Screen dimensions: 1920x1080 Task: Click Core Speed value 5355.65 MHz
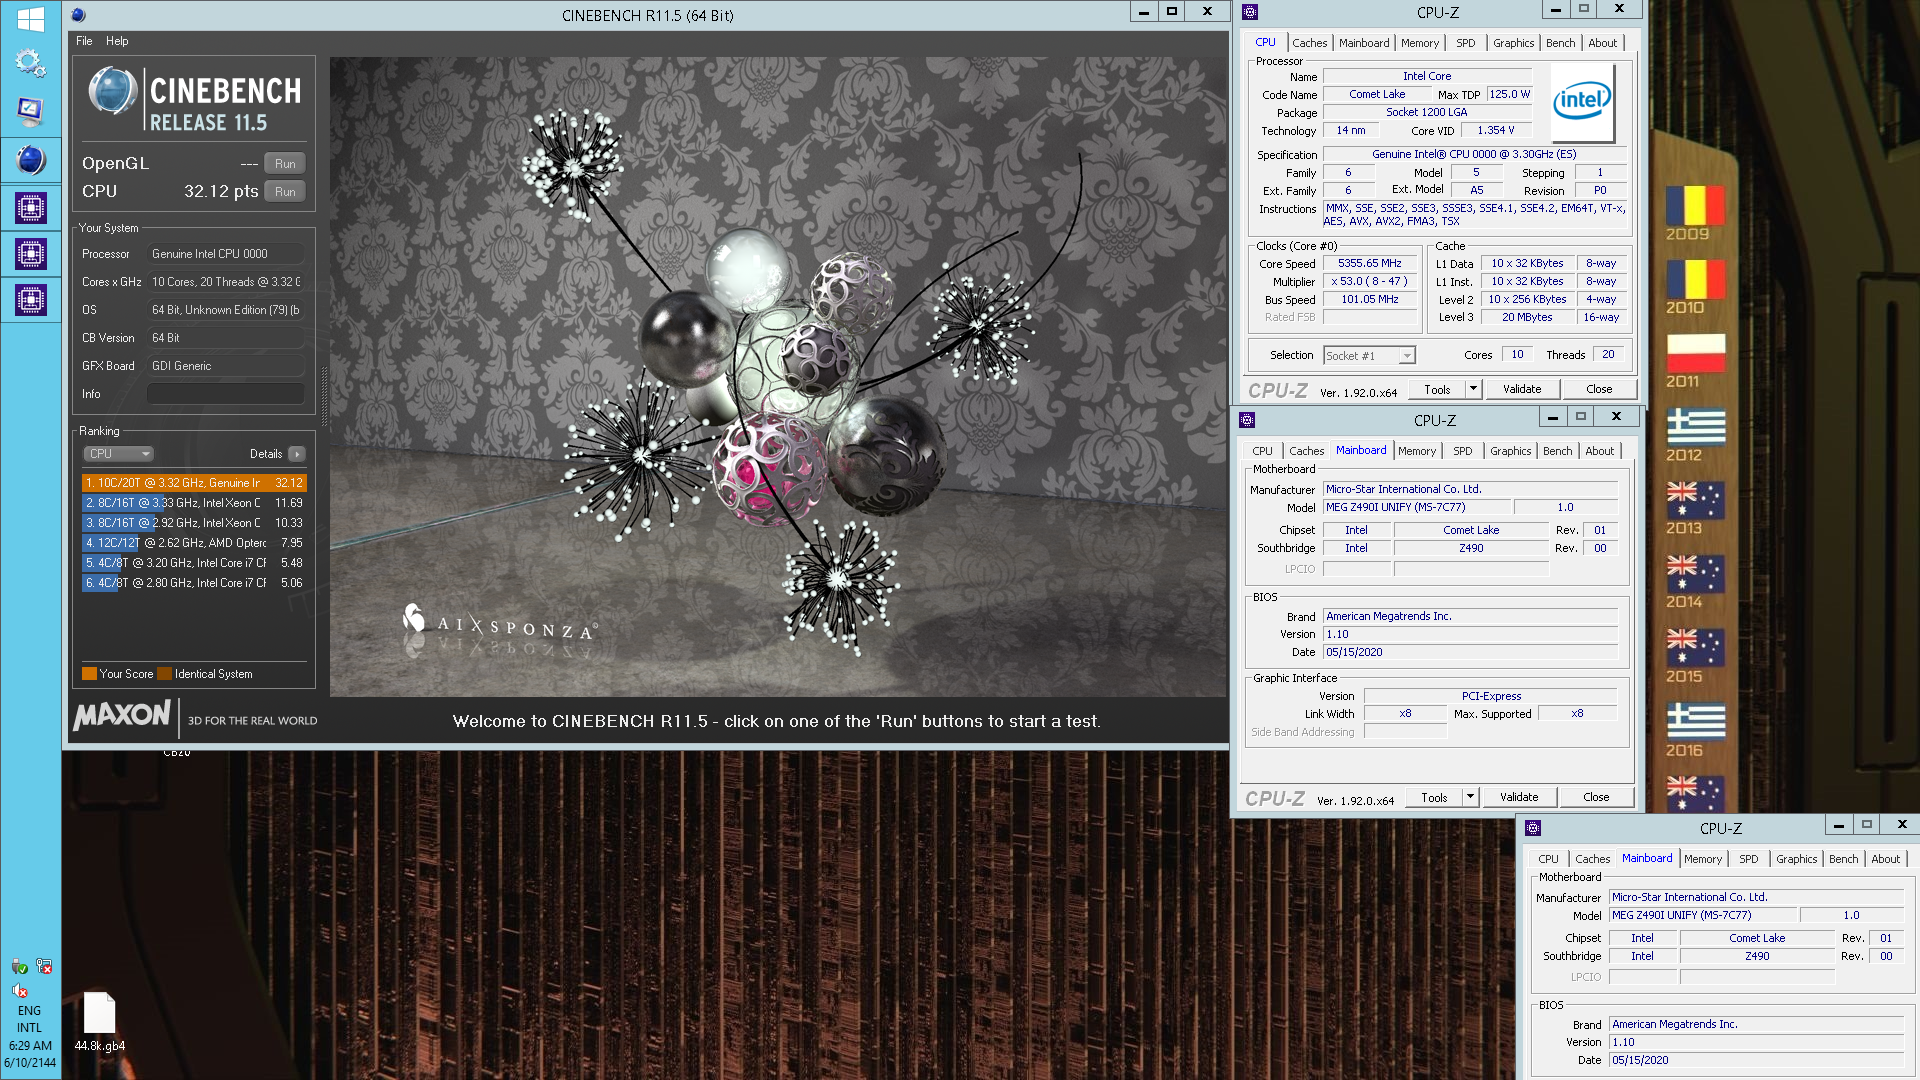pos(1370,264)
